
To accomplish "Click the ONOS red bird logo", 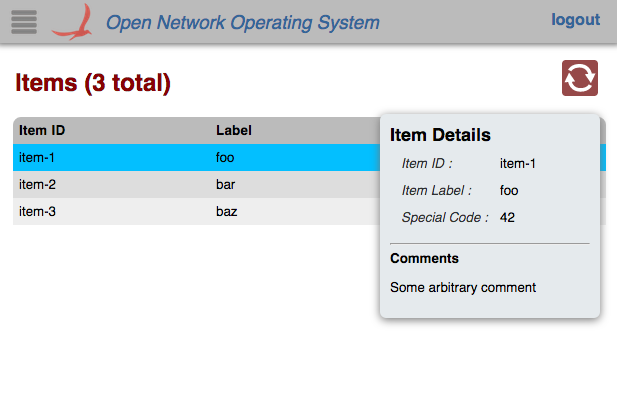I will coord(72,21).
